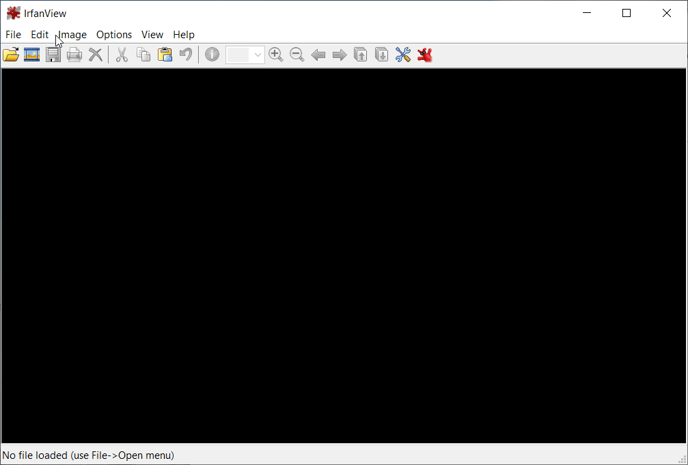Go to previous file with left arrow
688x465 pixels.
point(318,55)
